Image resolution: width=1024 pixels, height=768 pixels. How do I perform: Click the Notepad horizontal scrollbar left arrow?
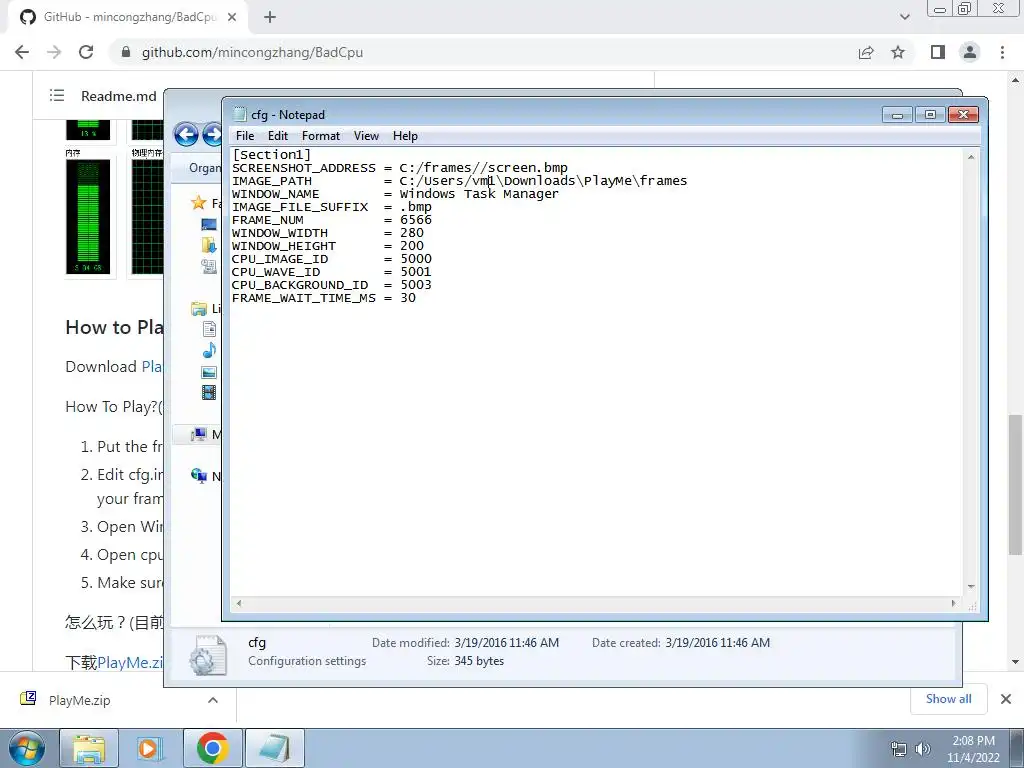tap(239, 603)
